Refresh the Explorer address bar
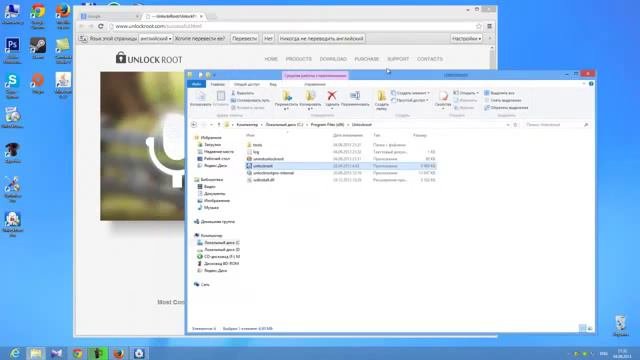Screen dimensions: 640x360 point(516,124)
